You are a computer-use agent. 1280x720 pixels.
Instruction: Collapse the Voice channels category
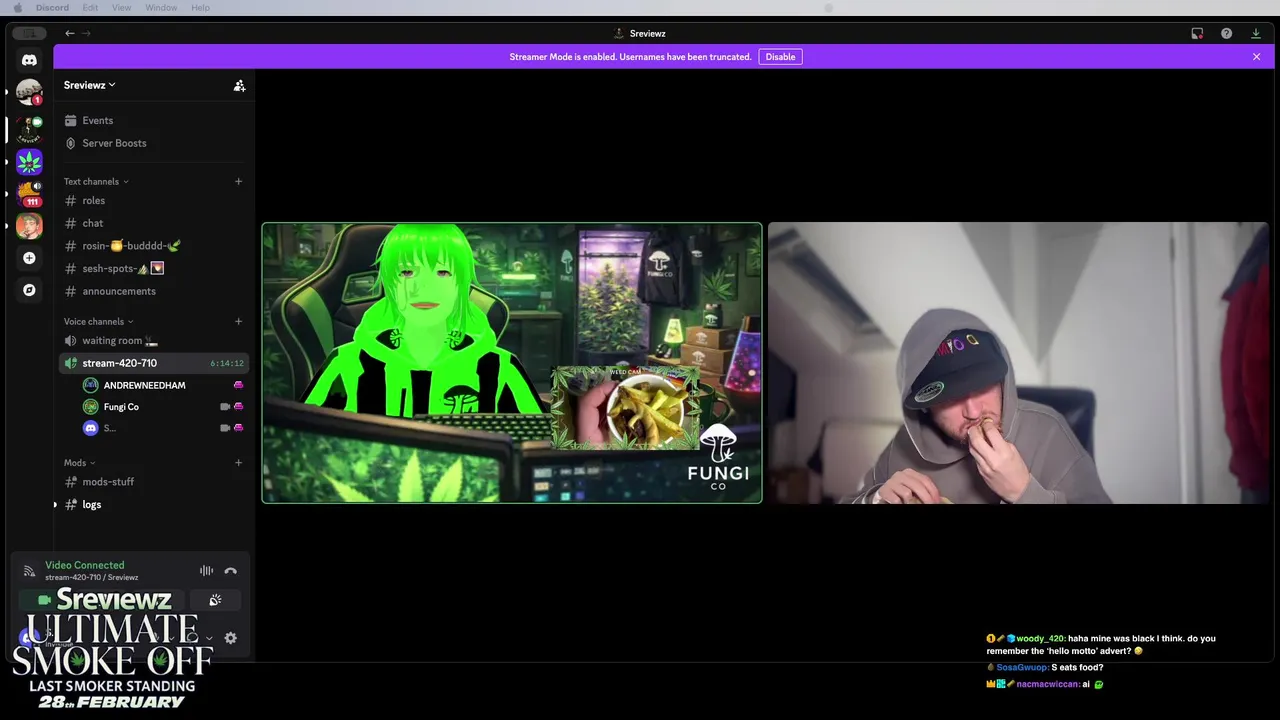pos(98,321)
